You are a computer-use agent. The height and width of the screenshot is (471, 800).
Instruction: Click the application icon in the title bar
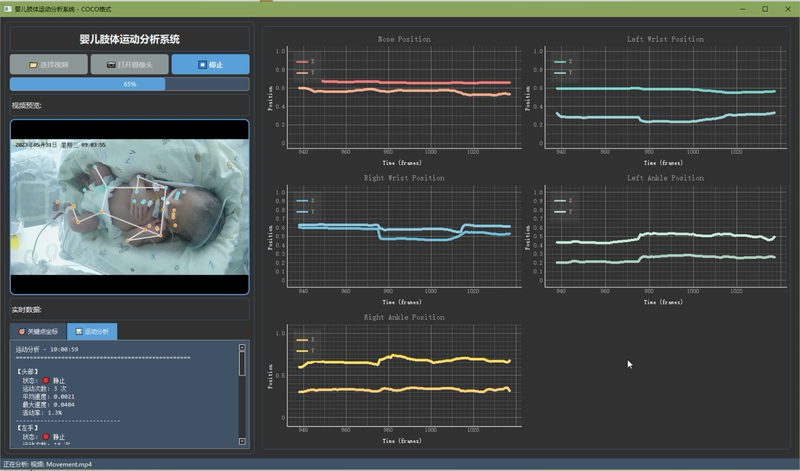[x=7, y=8]
